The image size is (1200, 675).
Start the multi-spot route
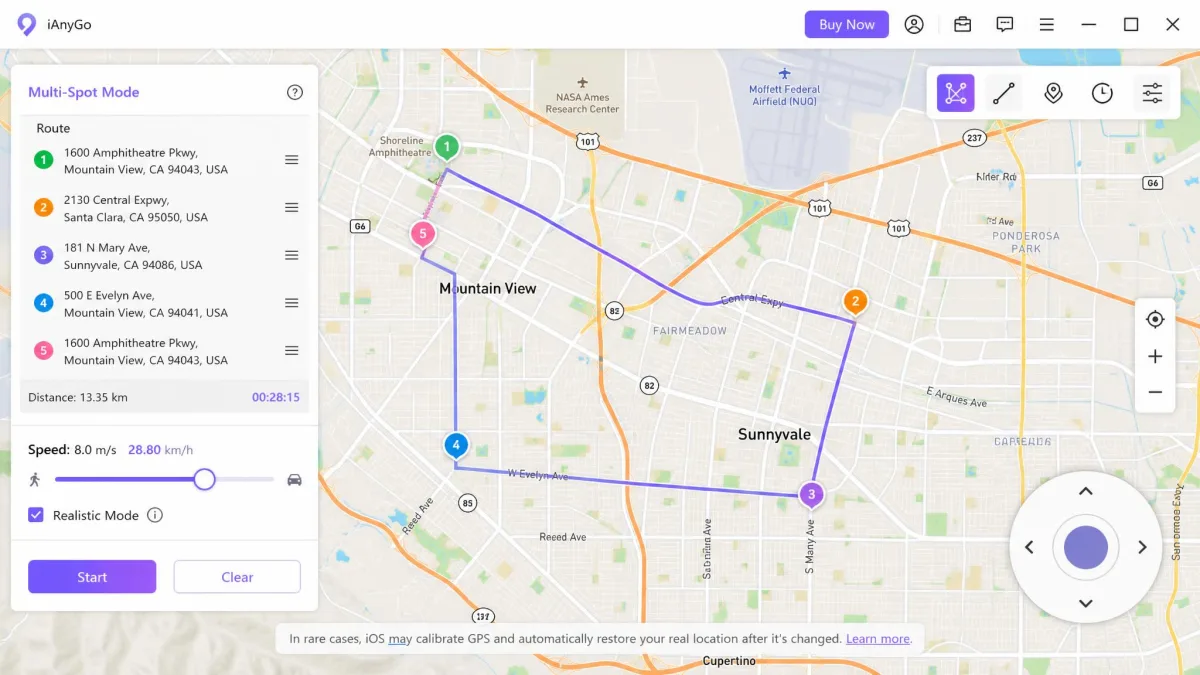coord(92,577)
